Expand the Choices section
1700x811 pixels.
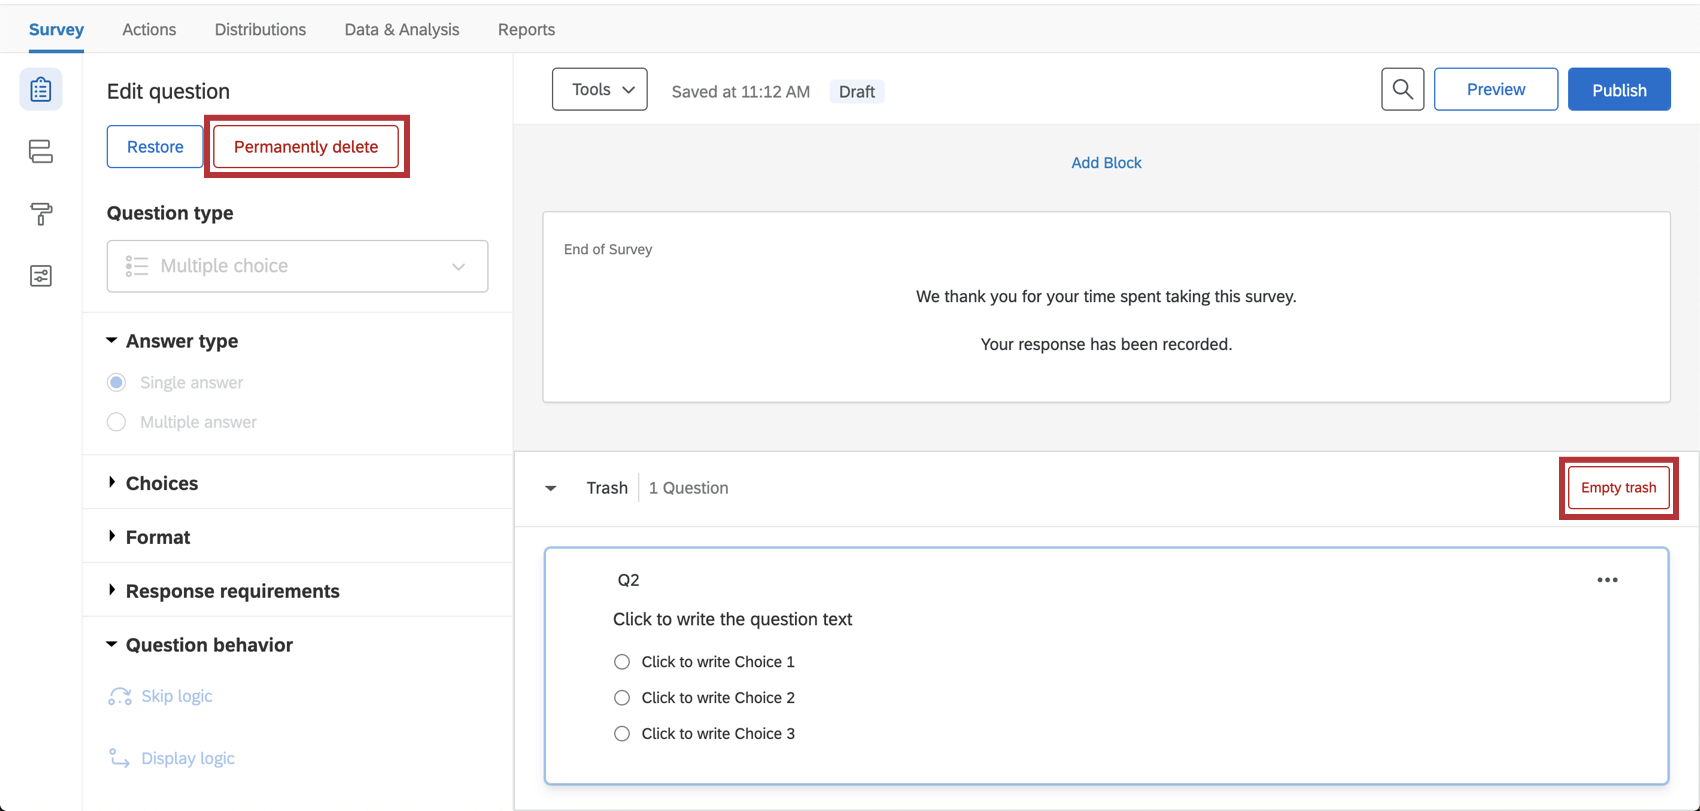[162, 483]
